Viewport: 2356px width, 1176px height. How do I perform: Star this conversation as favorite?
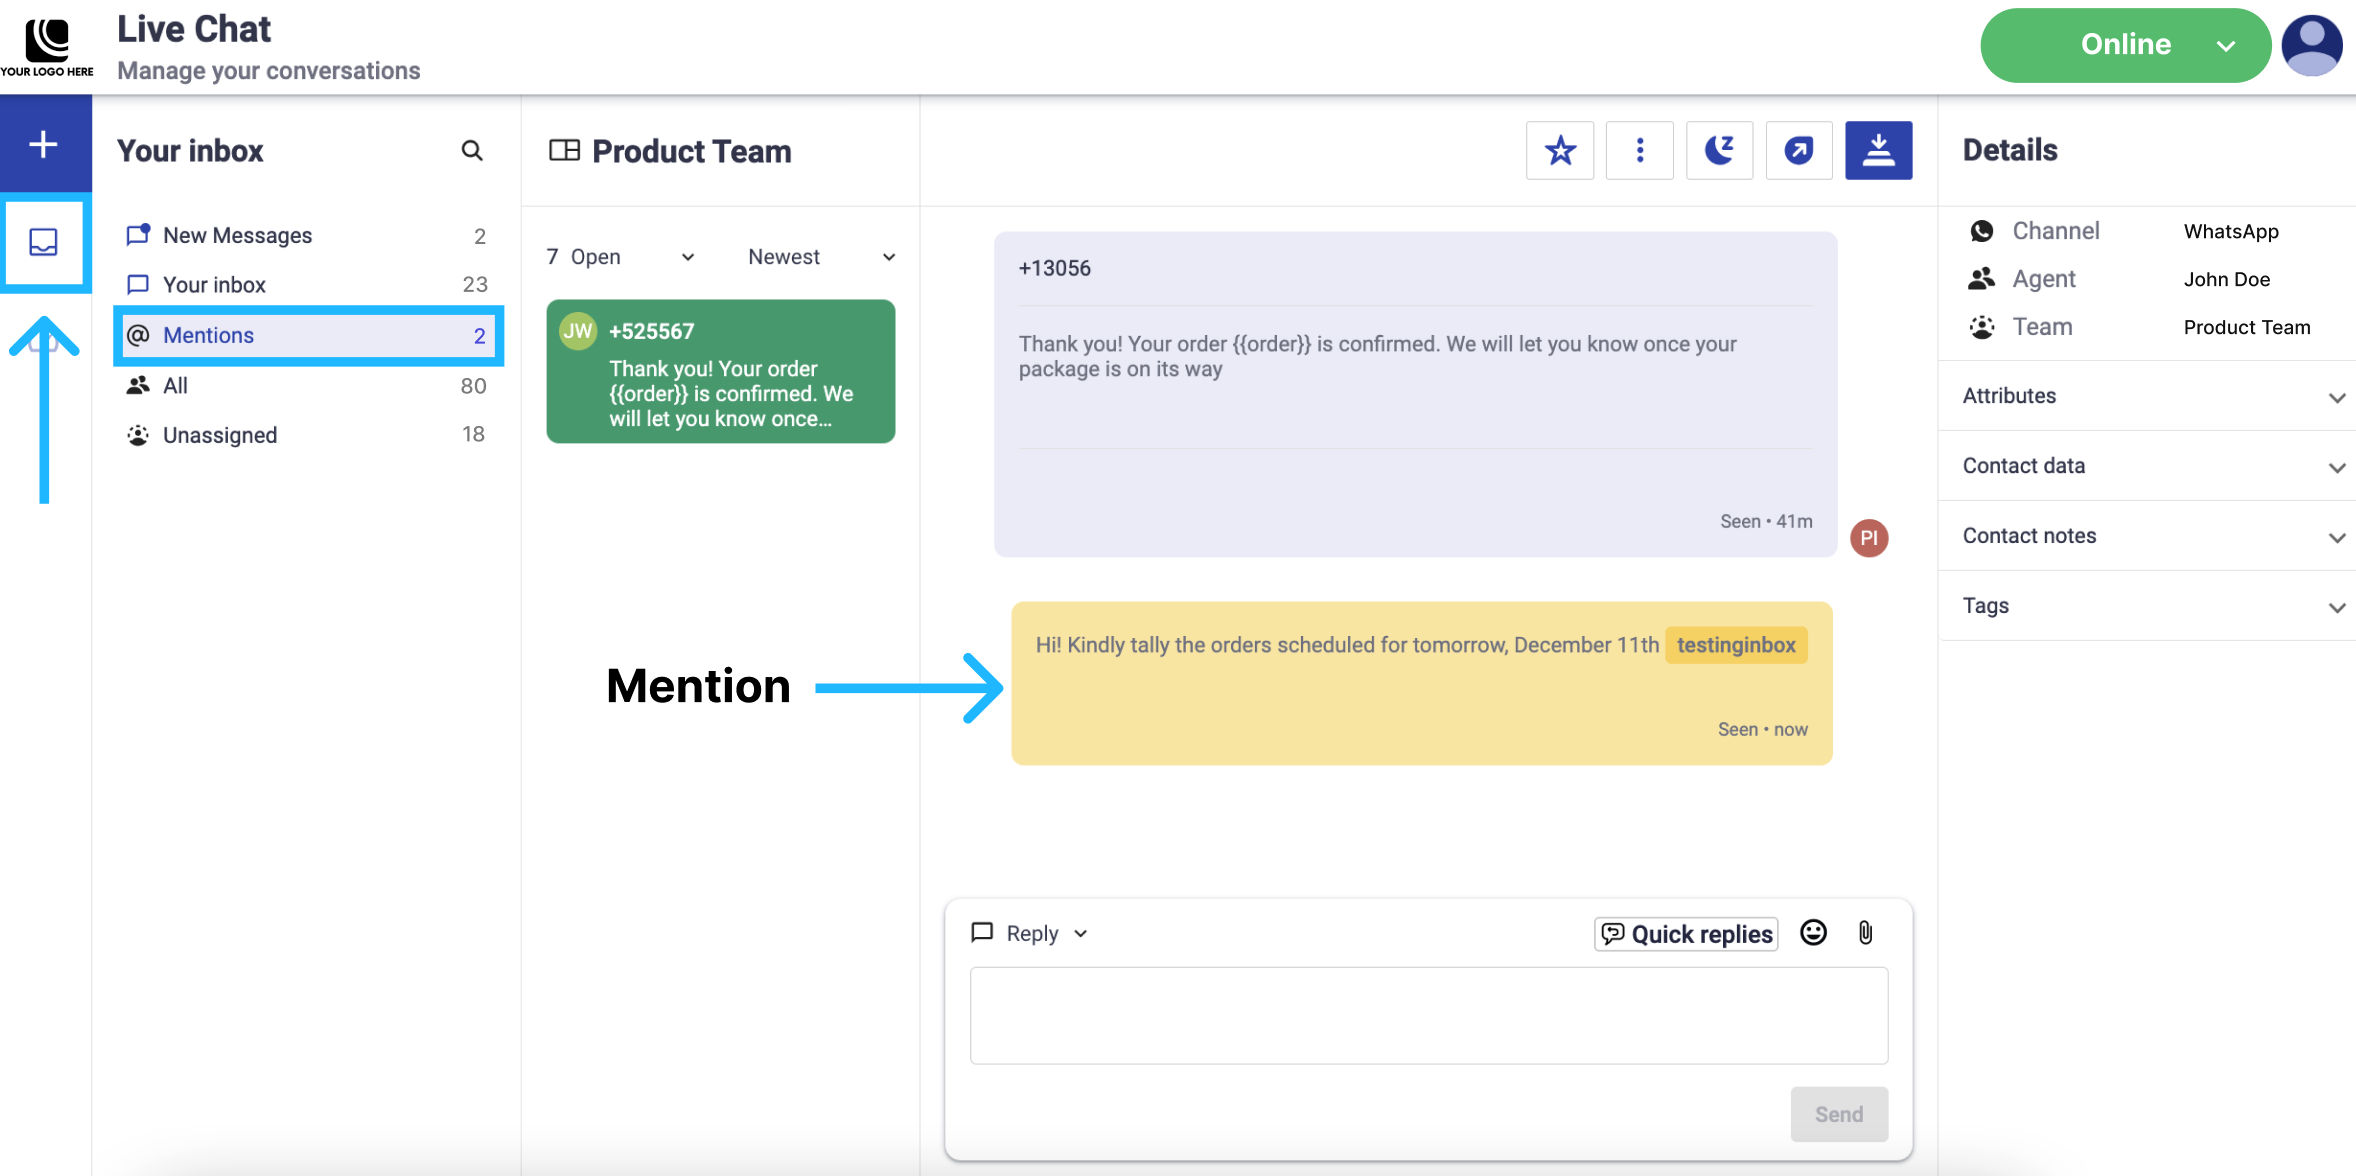(x=1559, y=150)
